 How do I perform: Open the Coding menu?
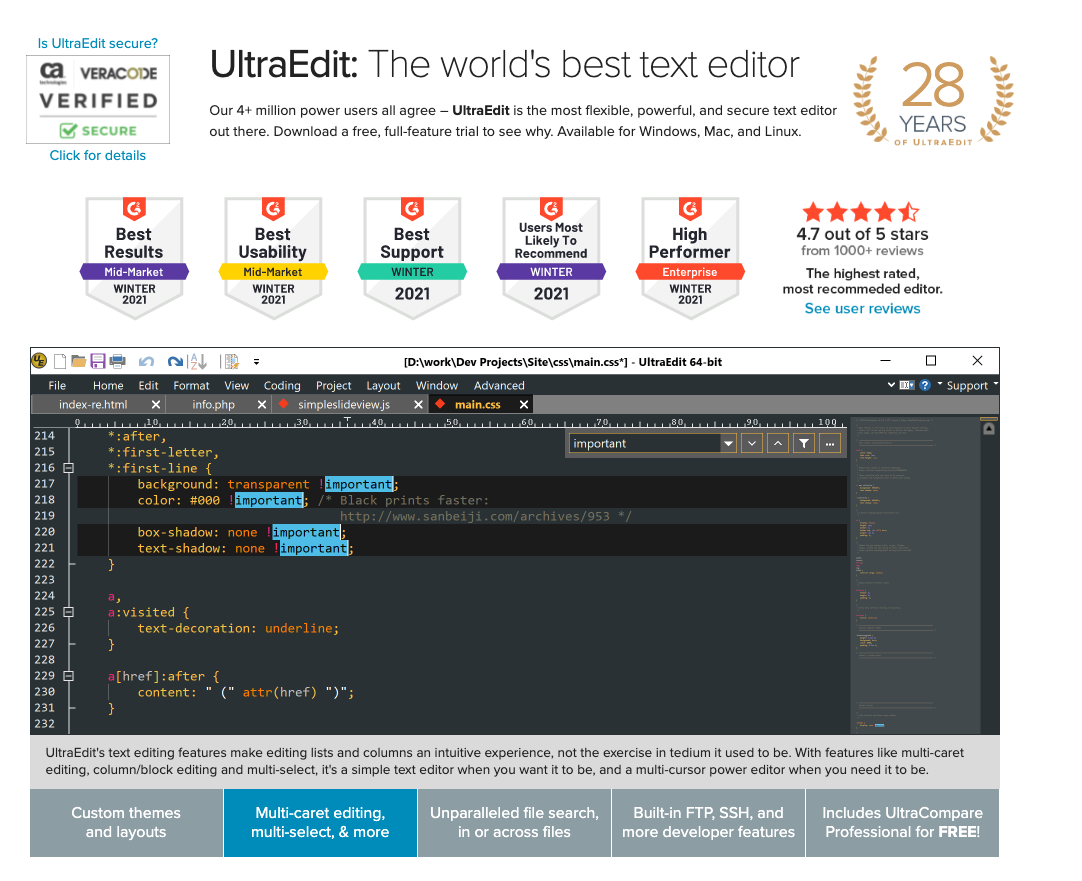(282, 385)
